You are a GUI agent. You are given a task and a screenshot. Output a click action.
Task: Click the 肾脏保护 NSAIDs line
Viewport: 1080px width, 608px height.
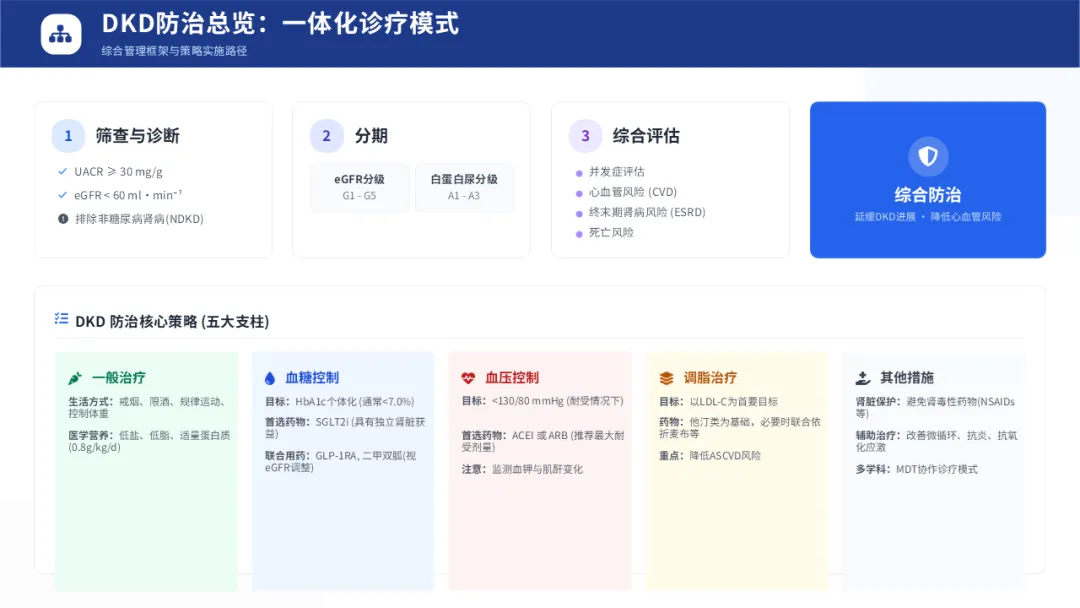[935, 408]
